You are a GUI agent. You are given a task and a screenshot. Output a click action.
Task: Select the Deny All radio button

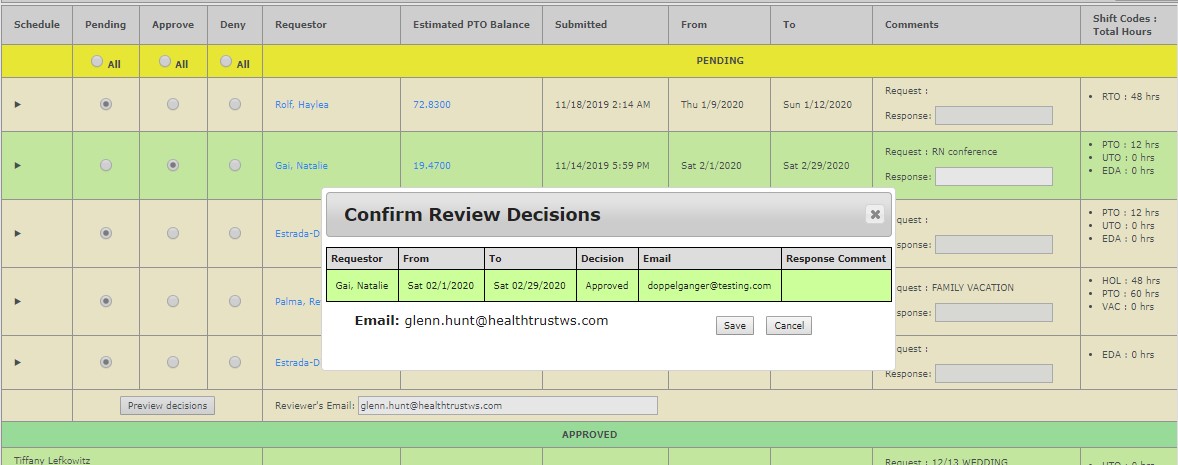(x=226, y=61)
